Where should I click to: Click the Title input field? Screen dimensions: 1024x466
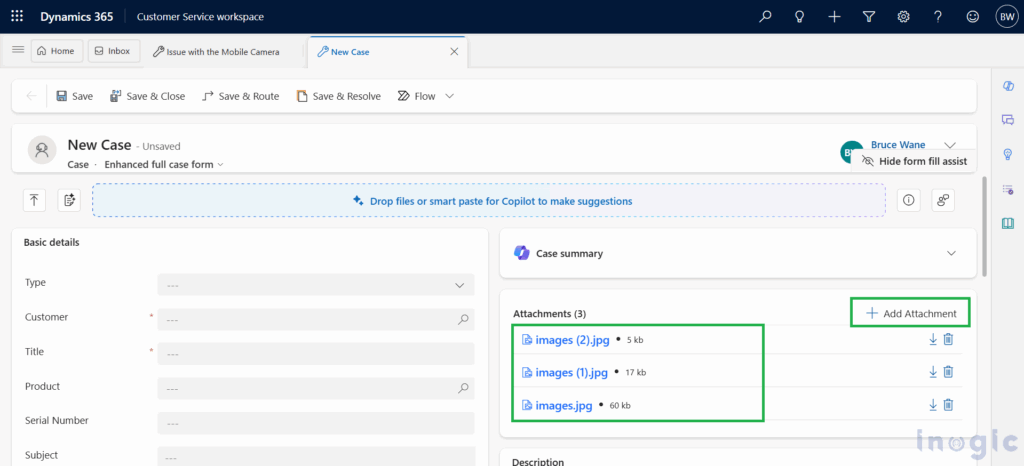(316, 354)
